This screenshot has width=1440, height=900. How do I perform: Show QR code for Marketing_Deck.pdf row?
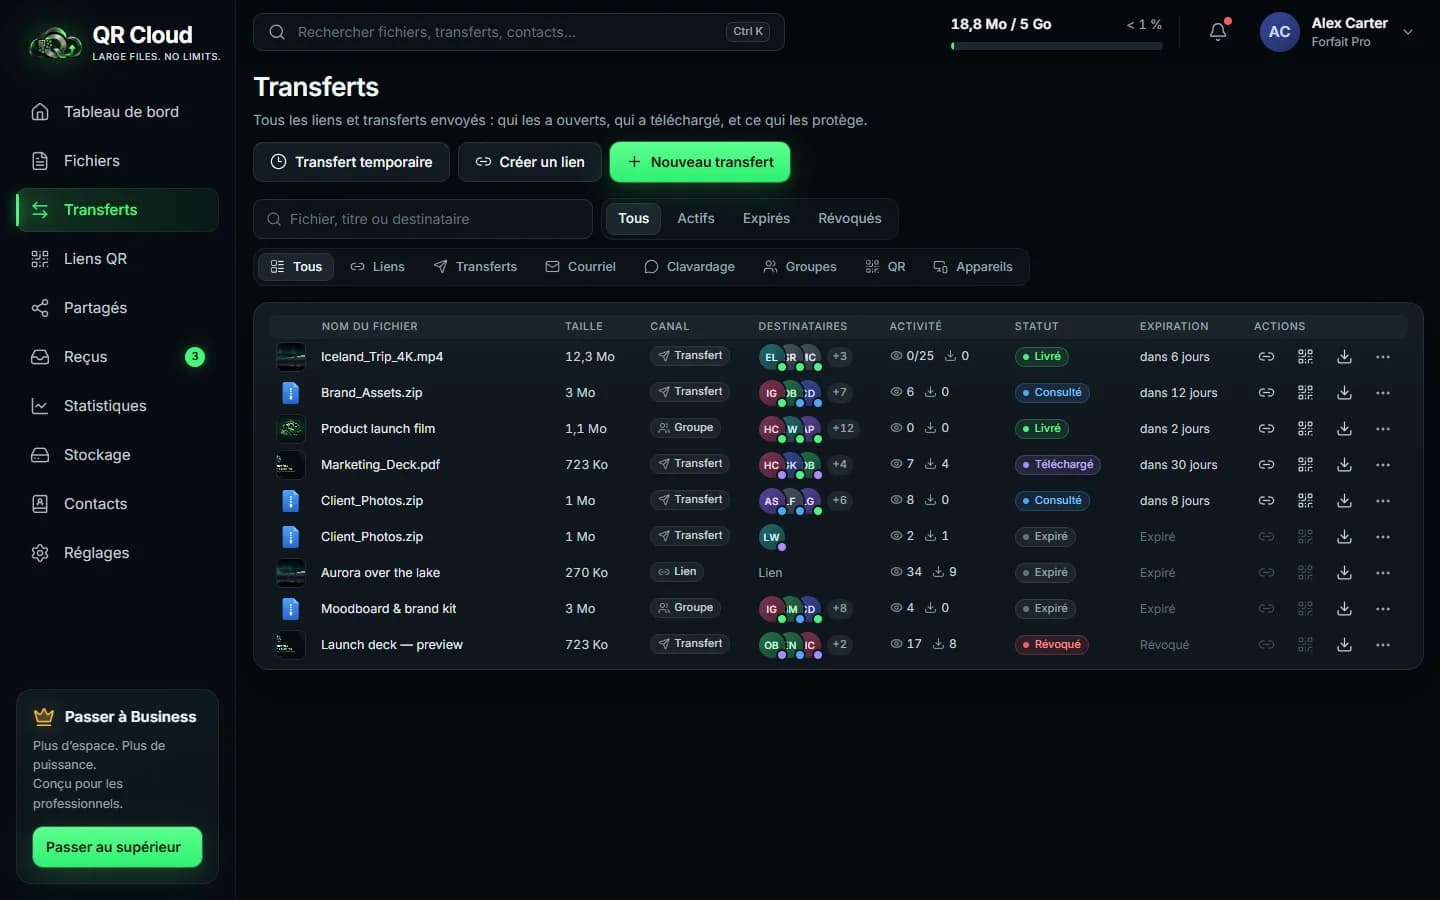[1305, 465]
